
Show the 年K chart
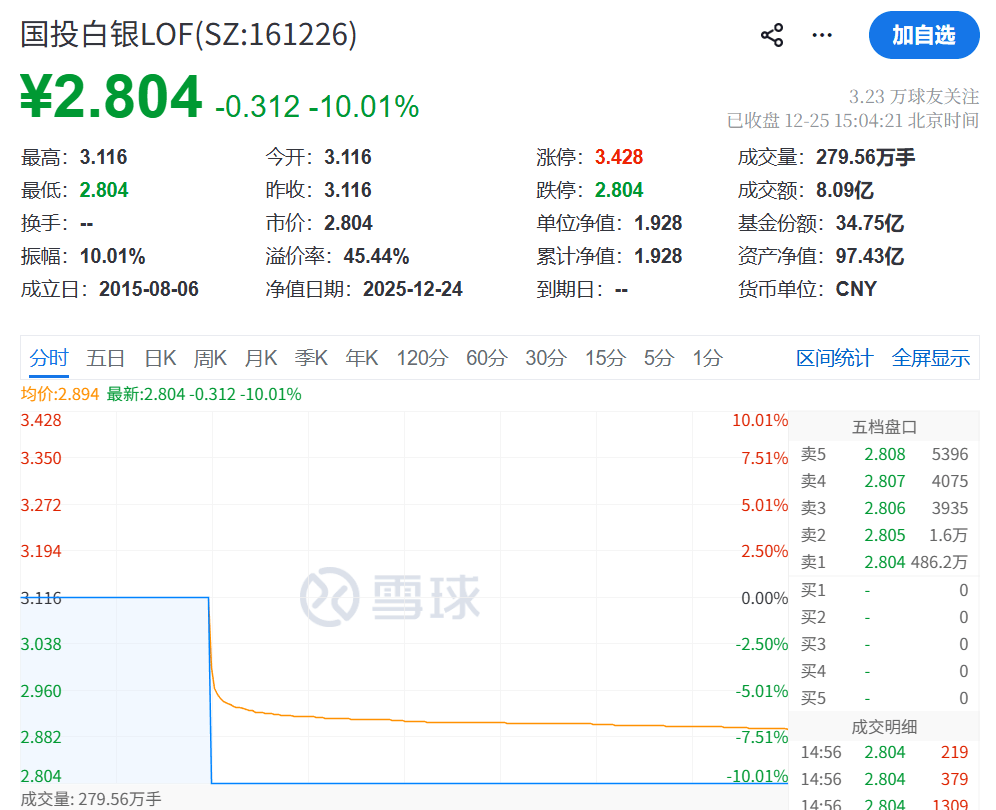coord(362,358)
